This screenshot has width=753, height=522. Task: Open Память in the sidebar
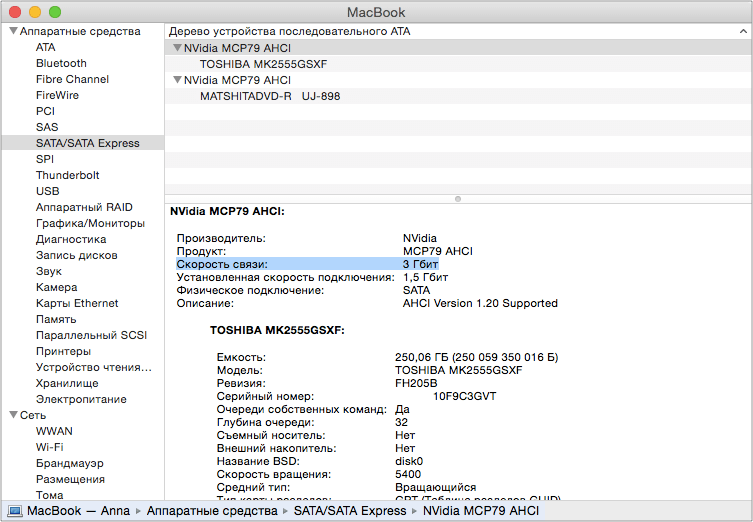[x=56, y=319]
